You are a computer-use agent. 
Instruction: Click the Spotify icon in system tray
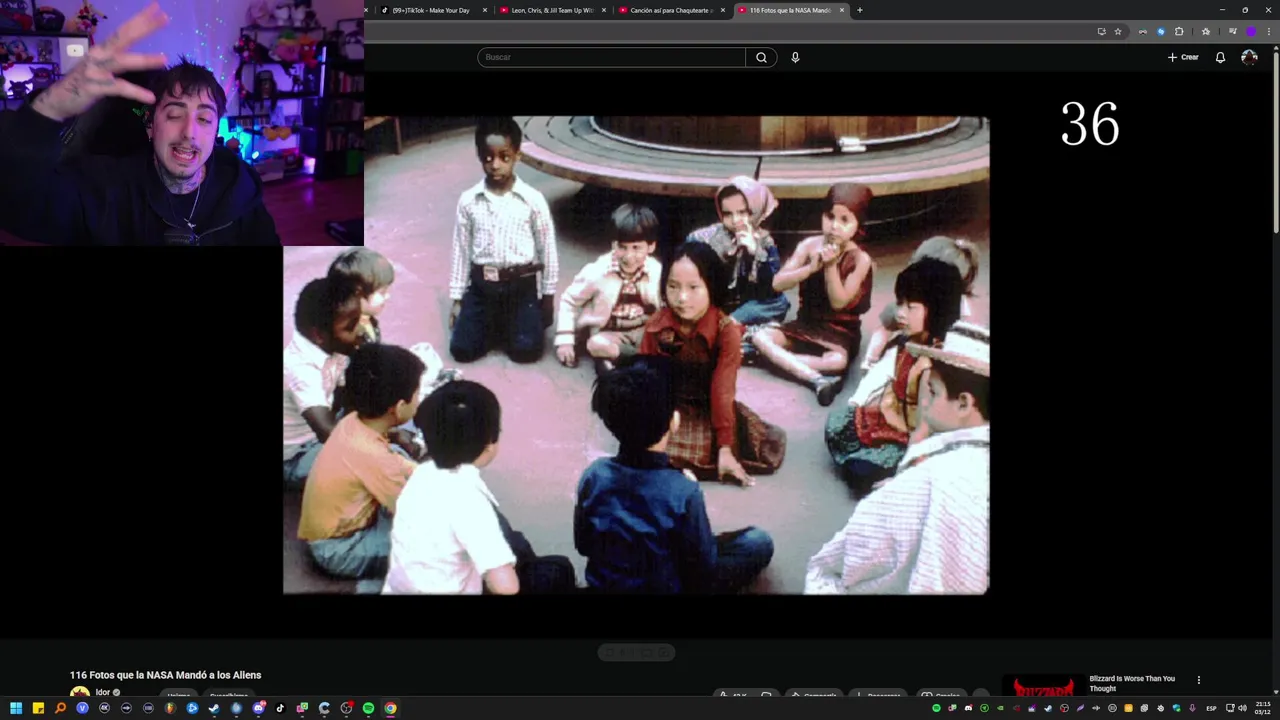click(936, 708)
